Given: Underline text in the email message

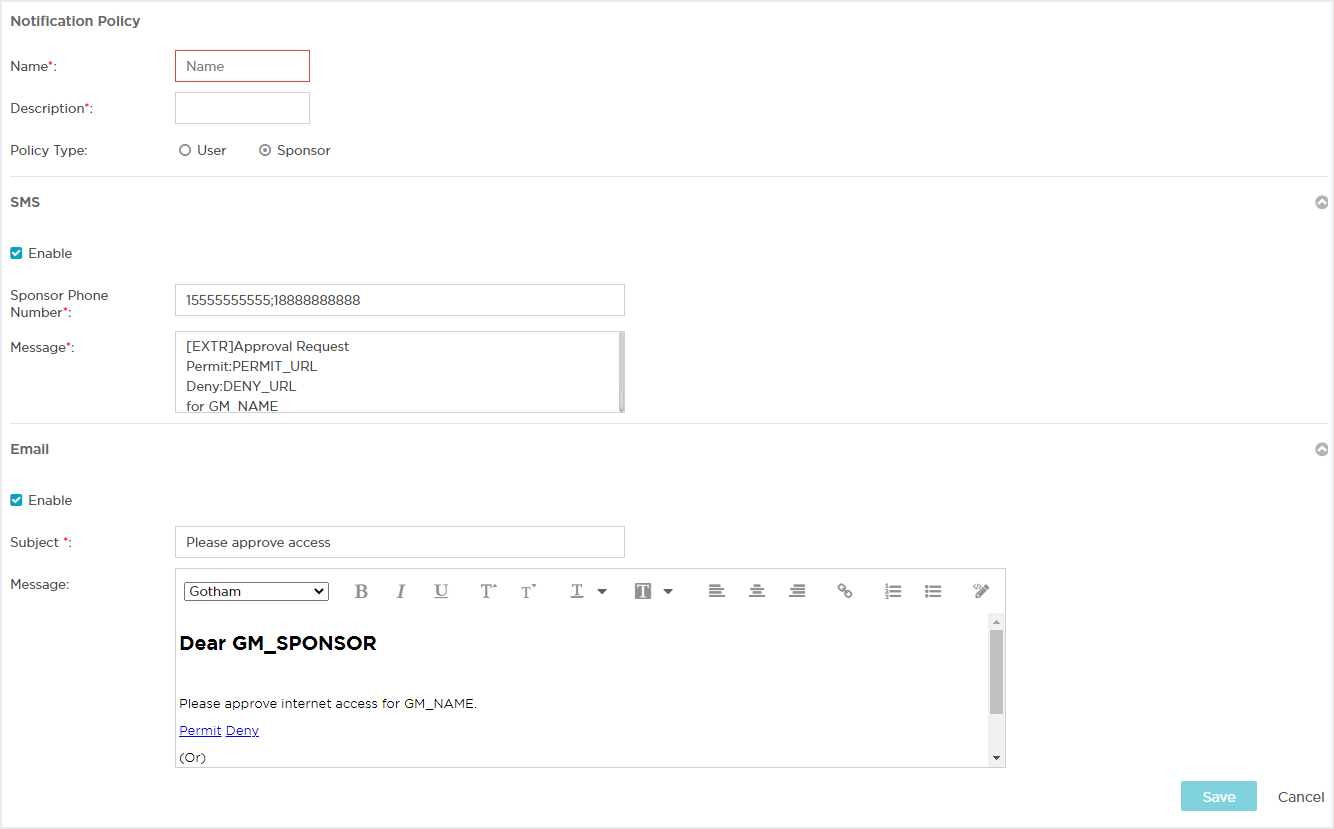Looking at the screenshot, I should (x=441, y=591).
